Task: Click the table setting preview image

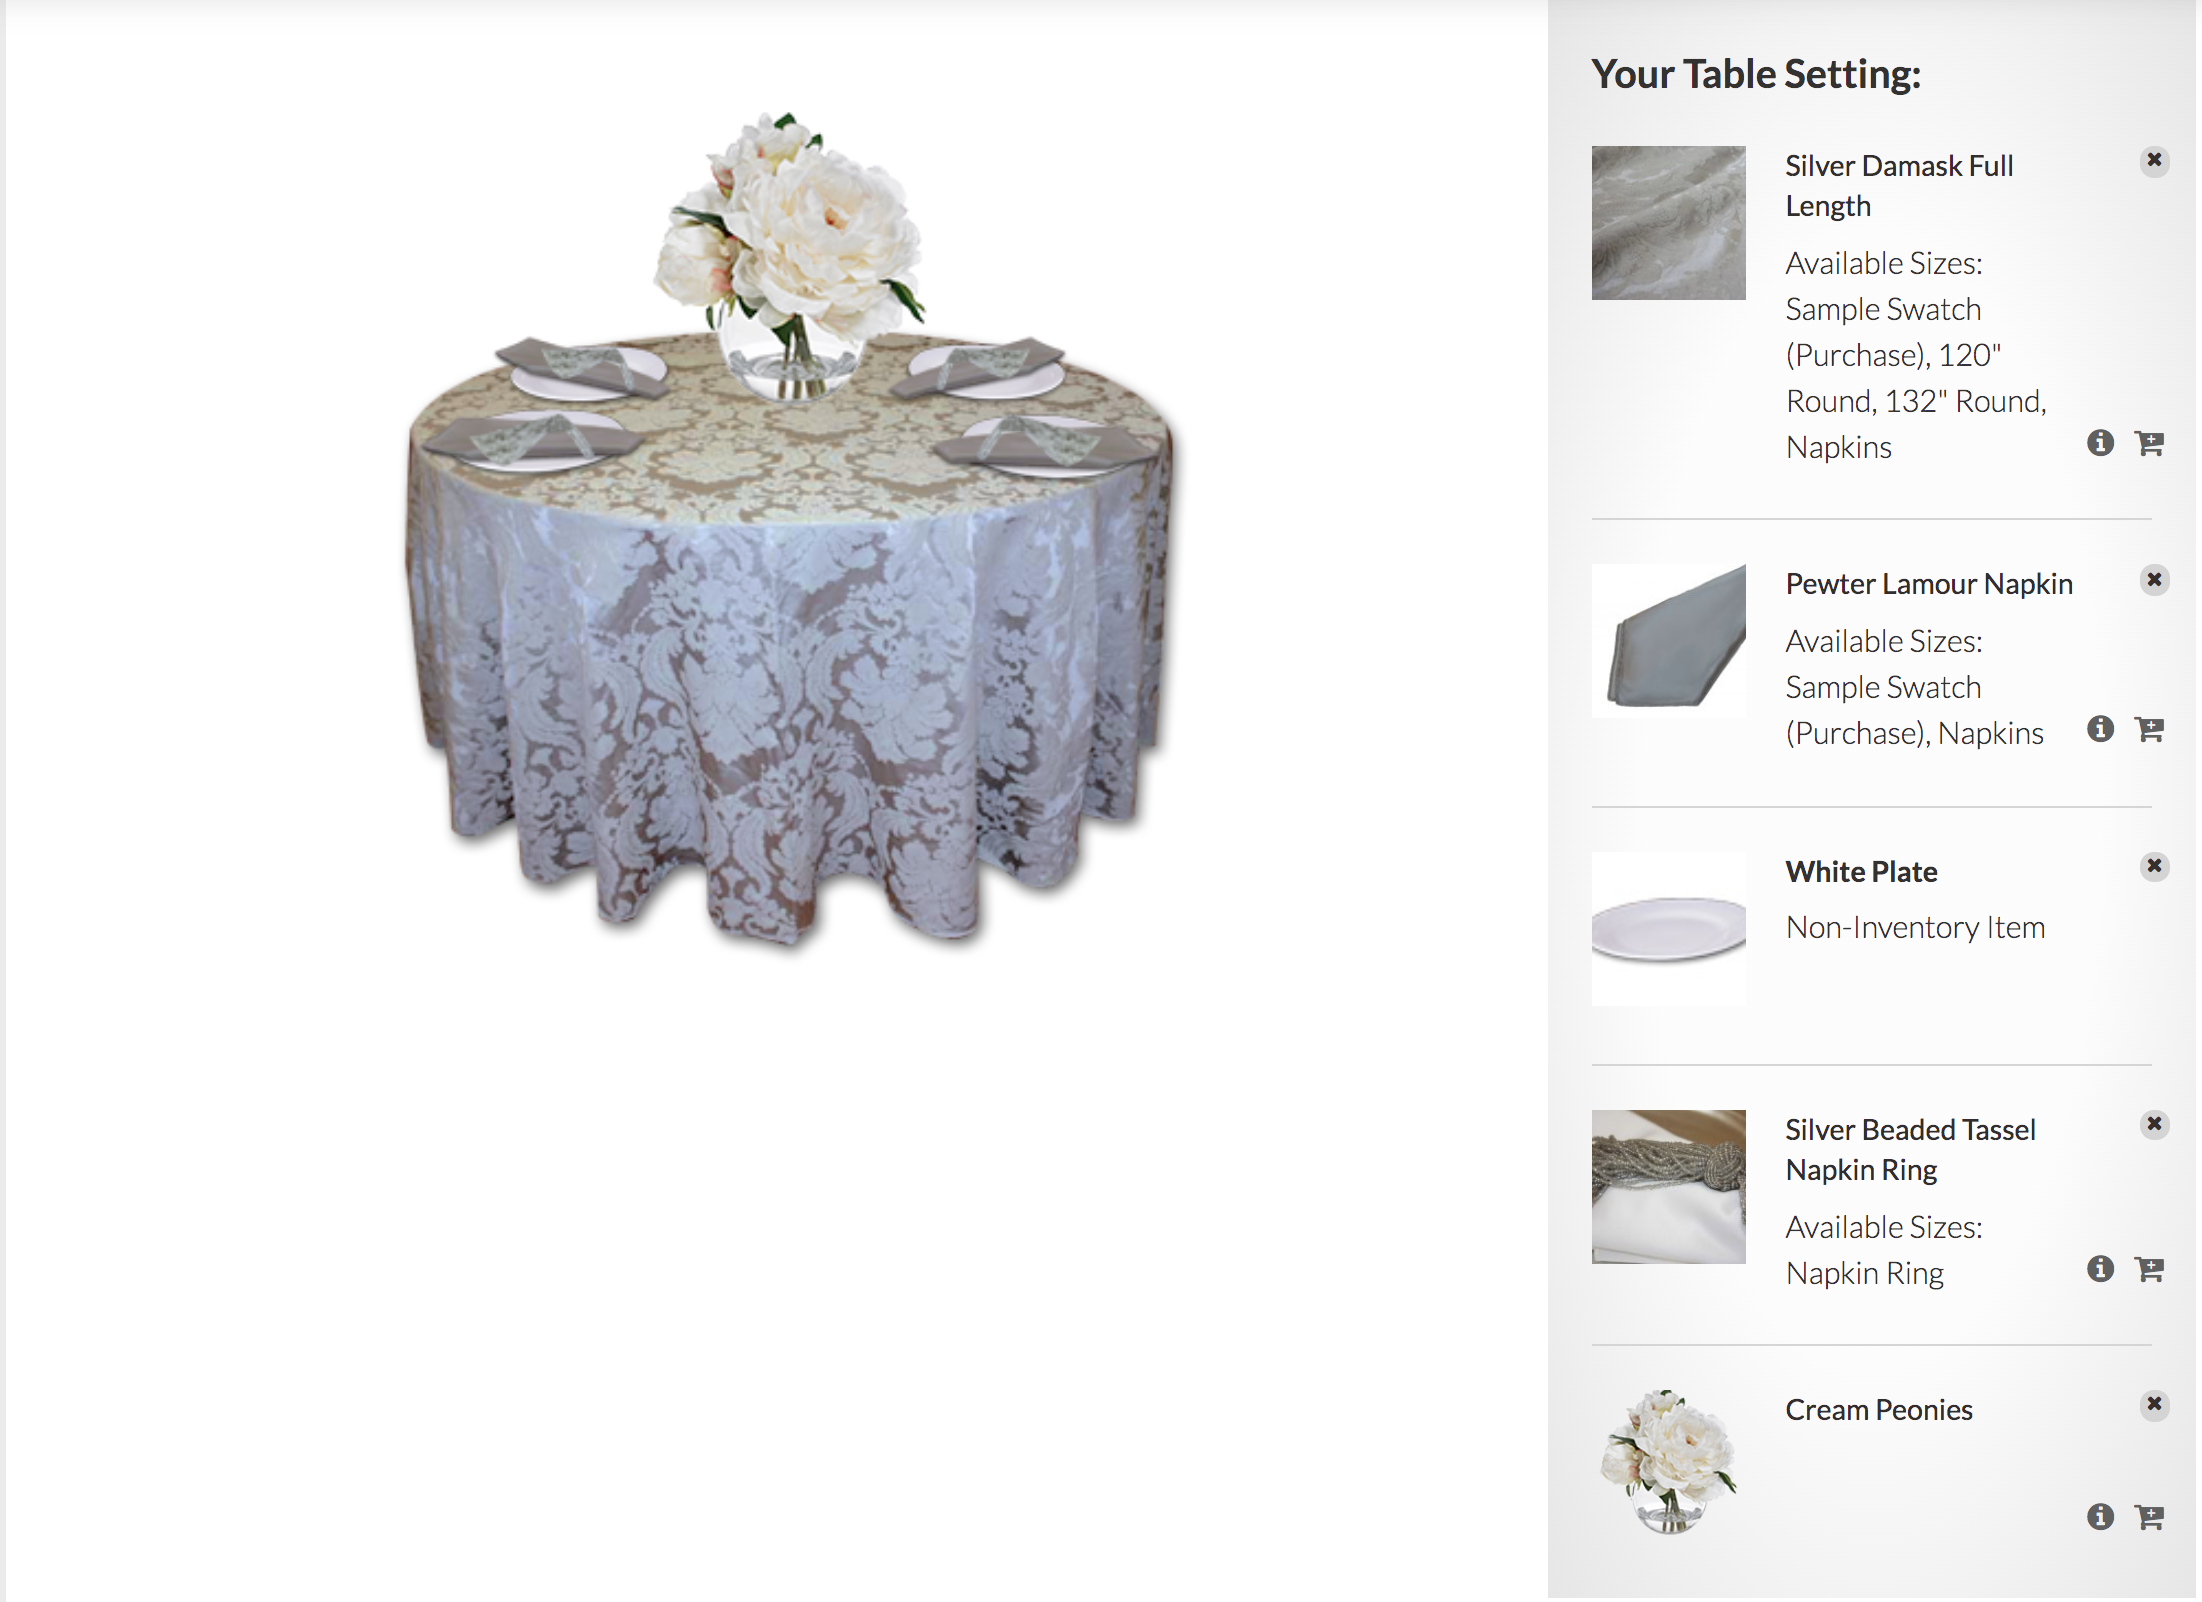Action: coord(790,530)
